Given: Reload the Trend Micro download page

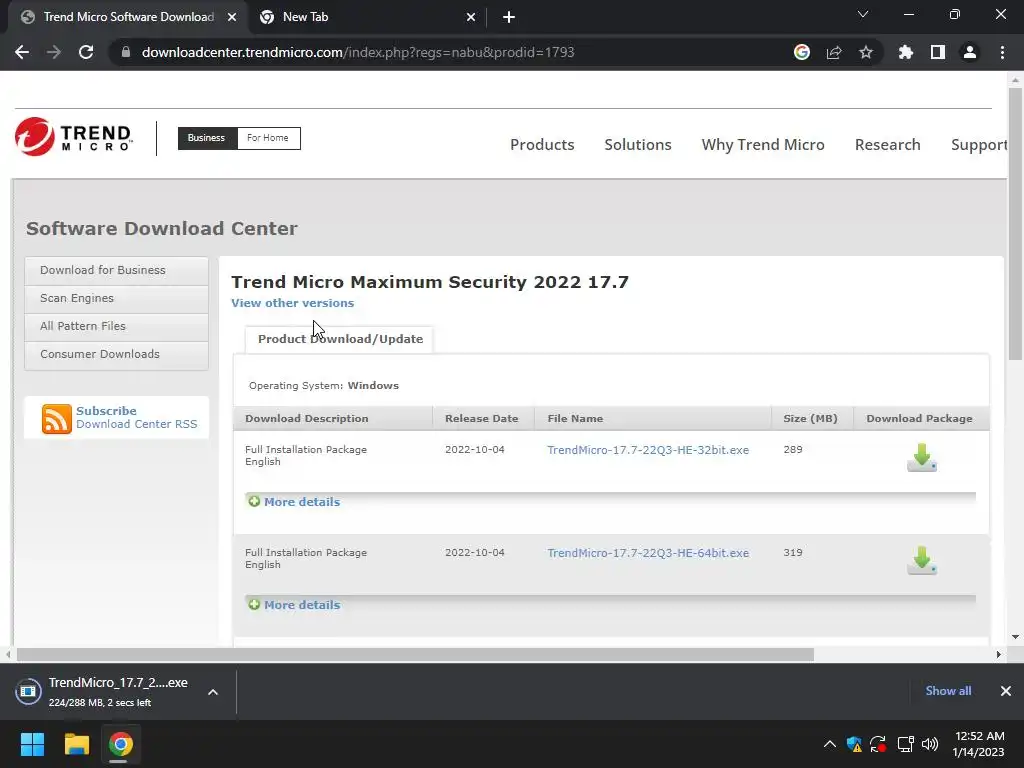Looking at the screenshot, I should click(x=86, y=52).
